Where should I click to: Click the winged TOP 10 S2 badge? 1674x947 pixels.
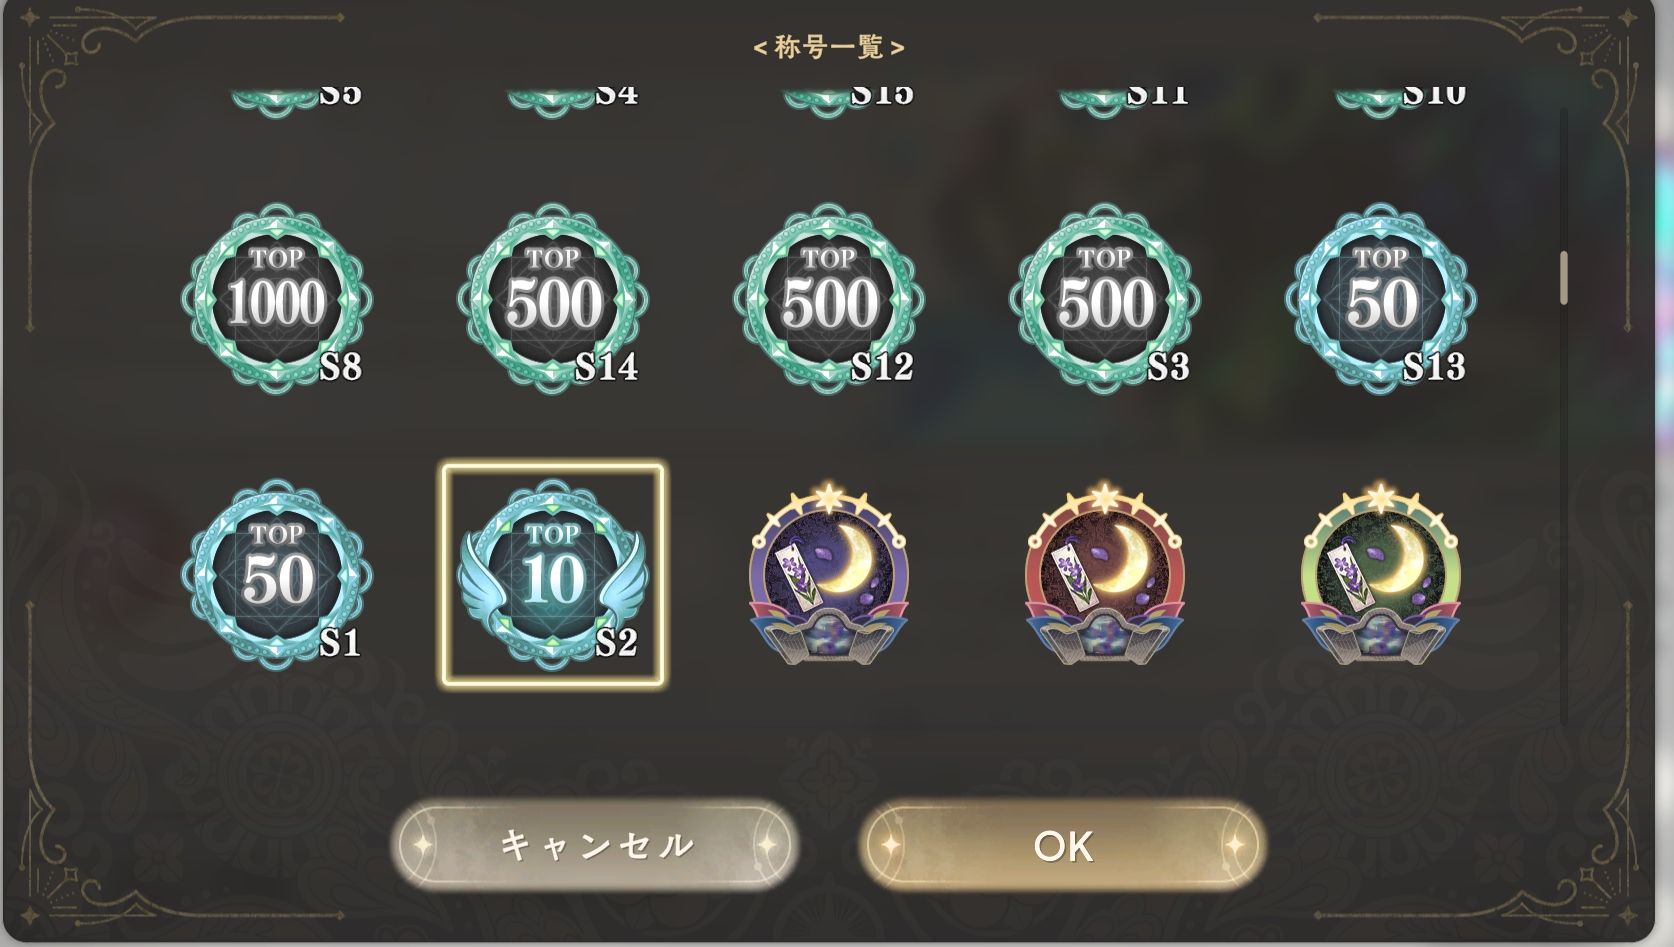[x=553, y=574]
